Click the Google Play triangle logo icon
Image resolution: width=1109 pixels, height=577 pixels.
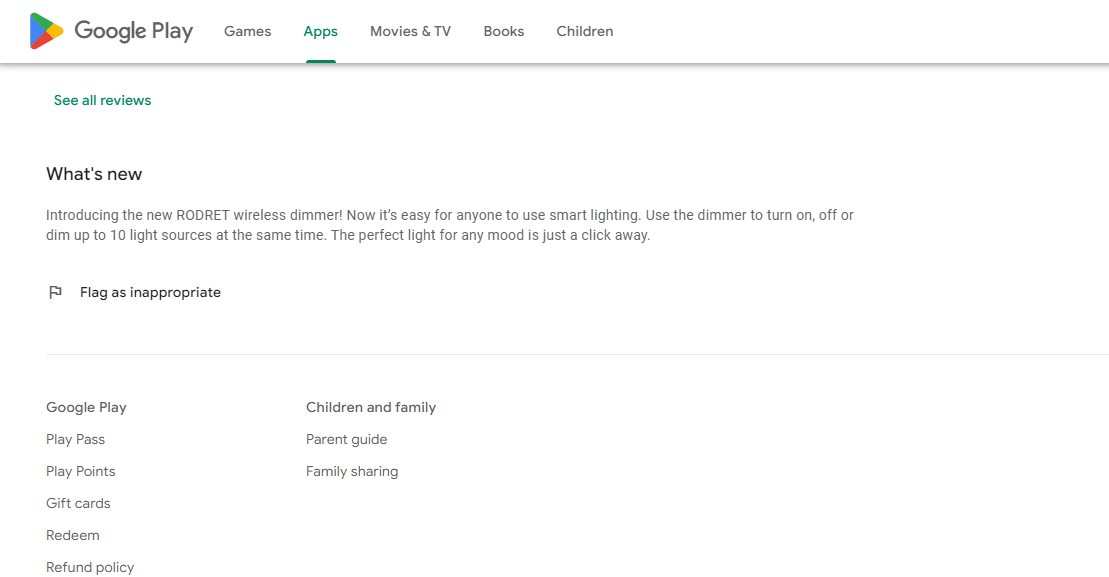point(47,31)
